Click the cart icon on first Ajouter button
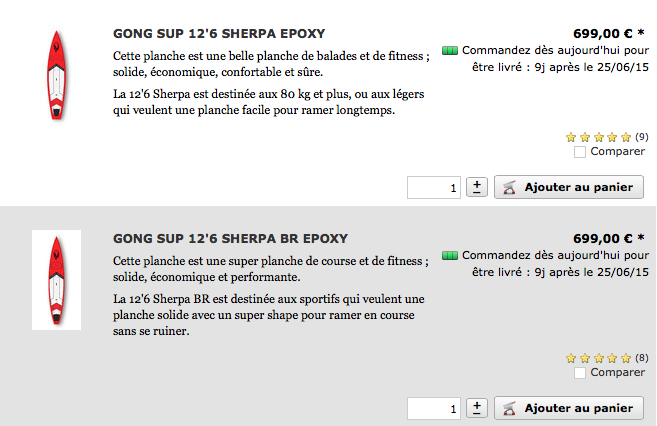The image size is (657, 426). click(509, 187)
